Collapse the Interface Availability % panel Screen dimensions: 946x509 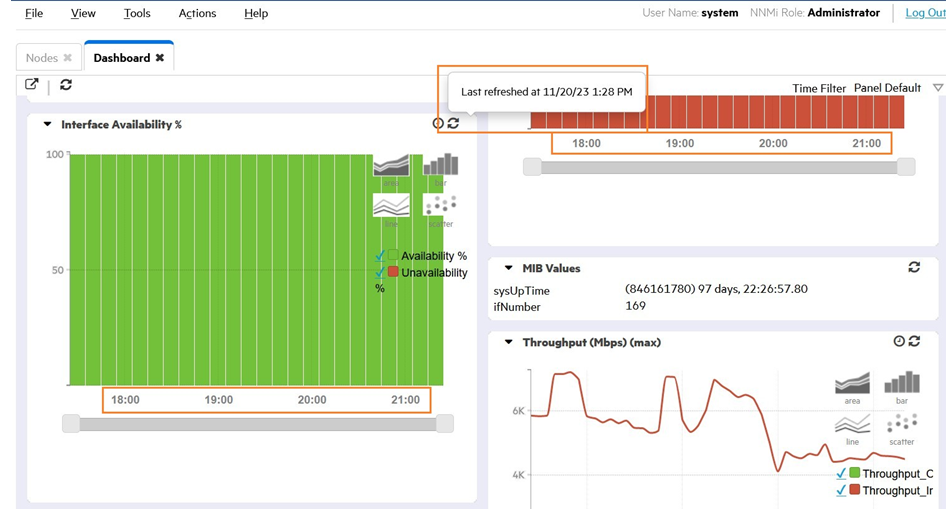click(x=47, y=124)
